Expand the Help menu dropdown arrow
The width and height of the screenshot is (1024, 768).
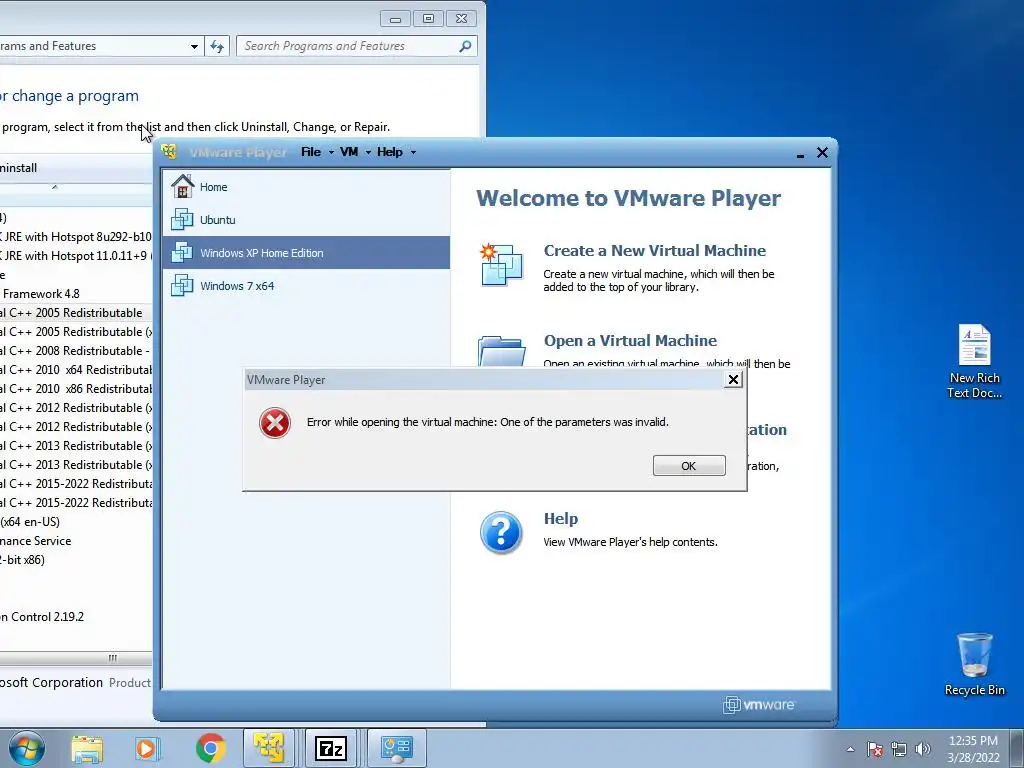pyautogui.click(x=413, y=153)
